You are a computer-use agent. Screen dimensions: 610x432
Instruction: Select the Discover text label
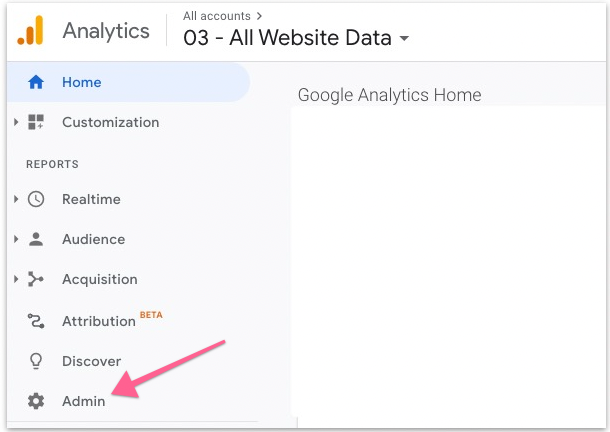point(91,361)
